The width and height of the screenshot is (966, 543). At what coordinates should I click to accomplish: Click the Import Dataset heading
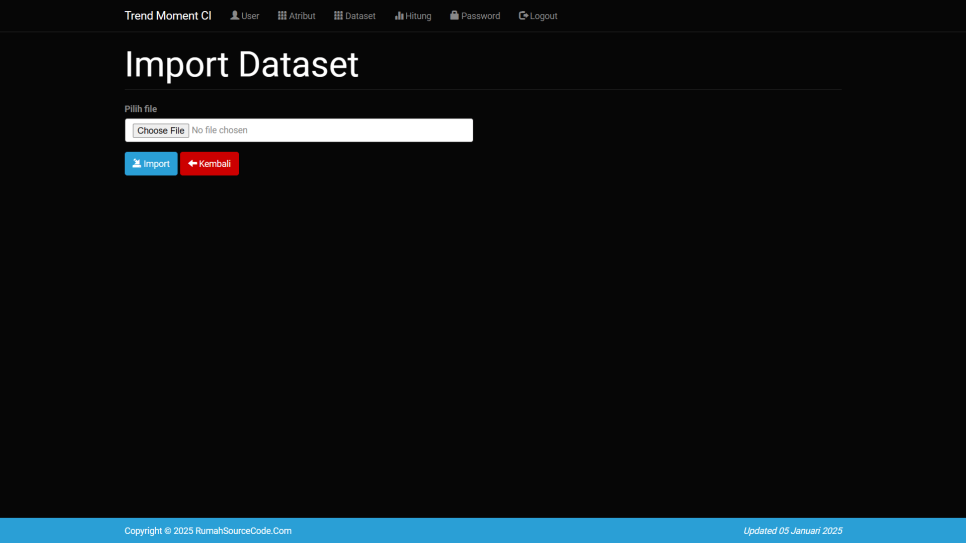click(242, 64)
